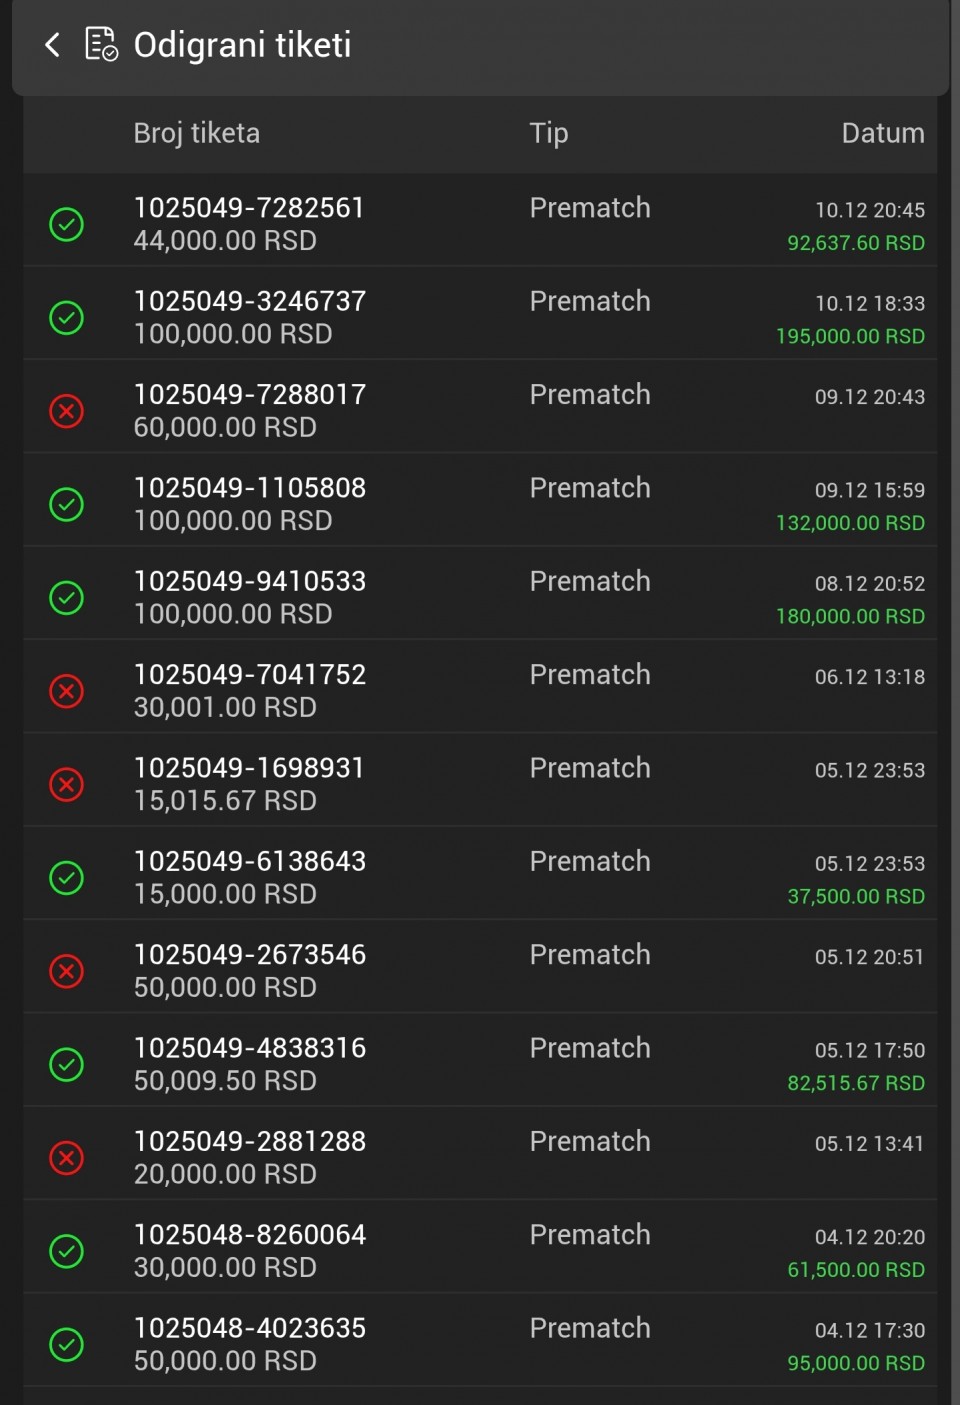Click red cross icon for ticket 1025049-2673546
This screenshot has height=1405, width=960.
[x=67, y=971]
